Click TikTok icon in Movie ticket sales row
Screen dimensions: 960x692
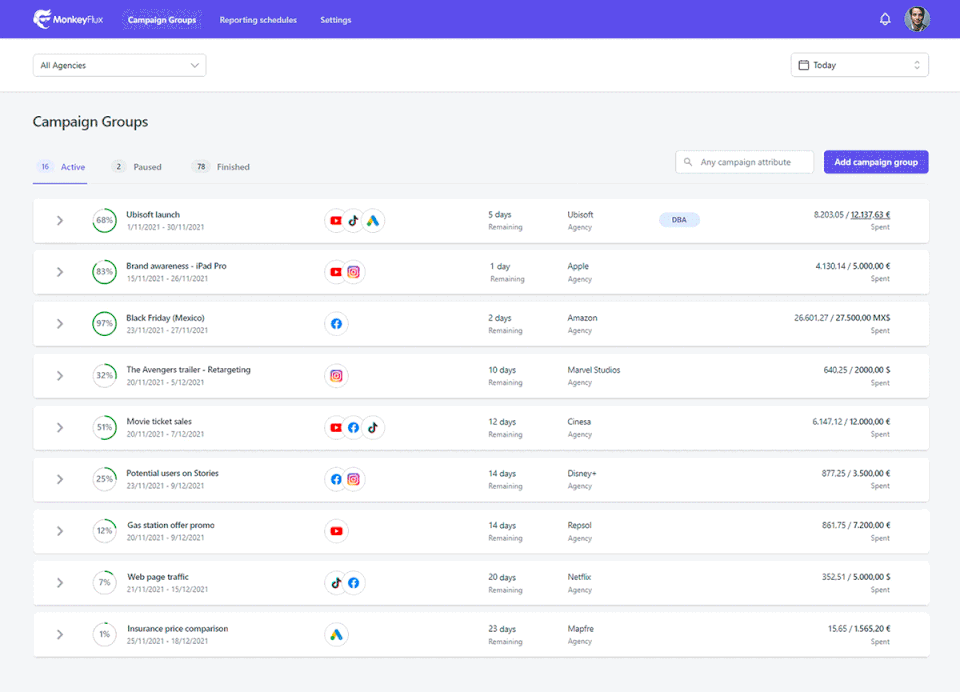[372, 427]
